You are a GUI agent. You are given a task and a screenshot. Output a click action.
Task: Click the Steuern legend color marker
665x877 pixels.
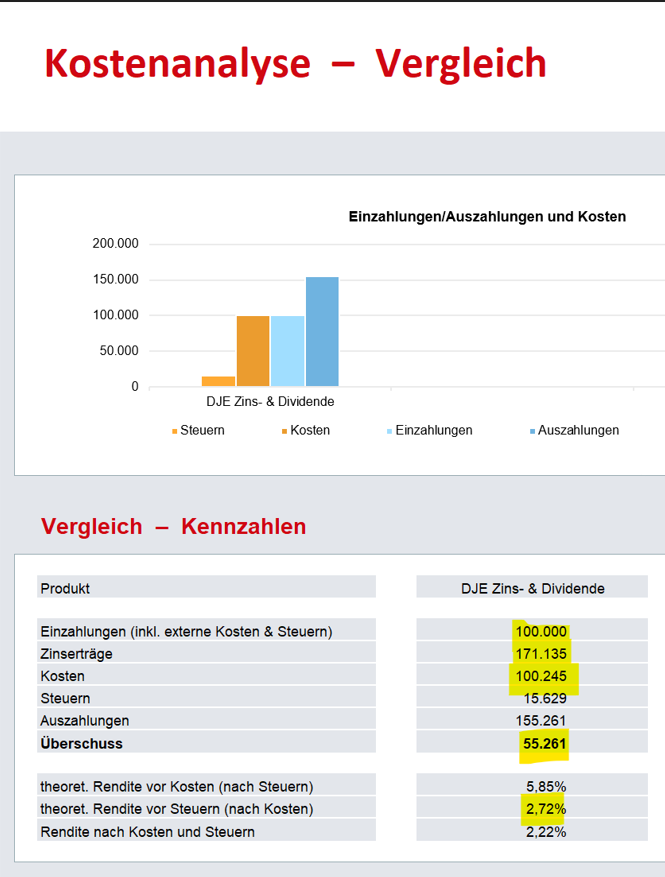click(174, 431)
